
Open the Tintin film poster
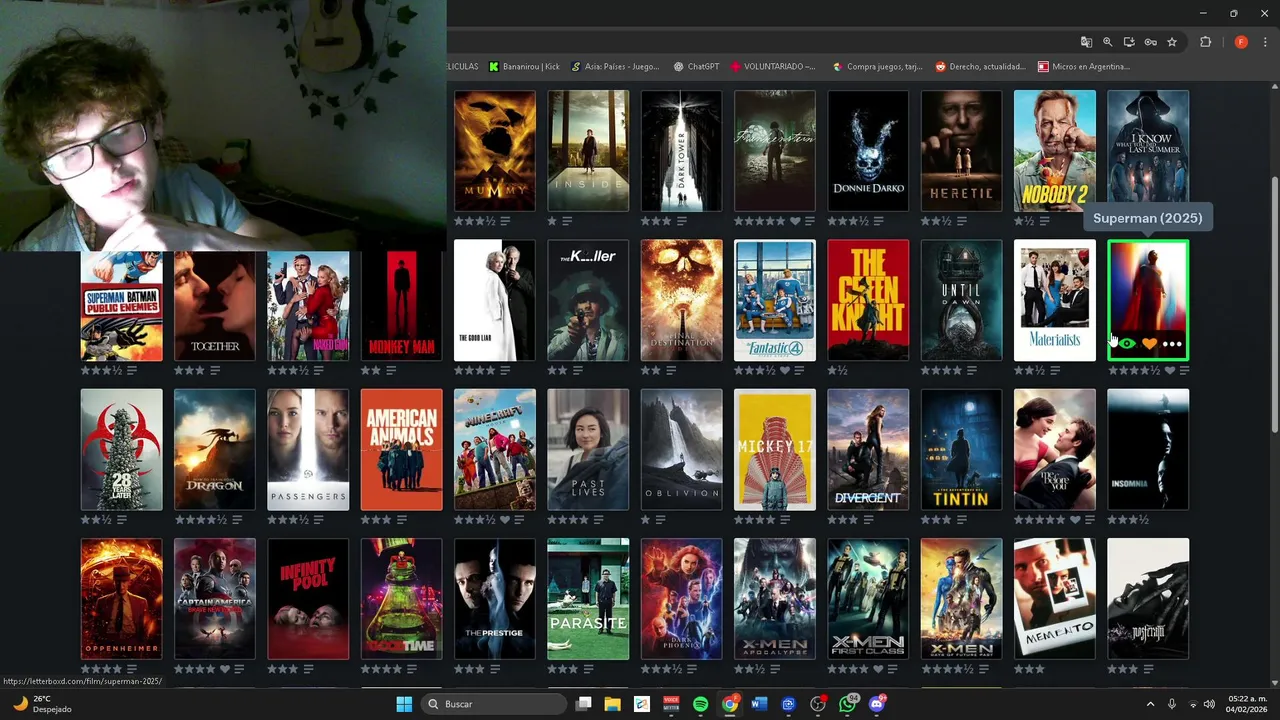(x=961, y=450)
